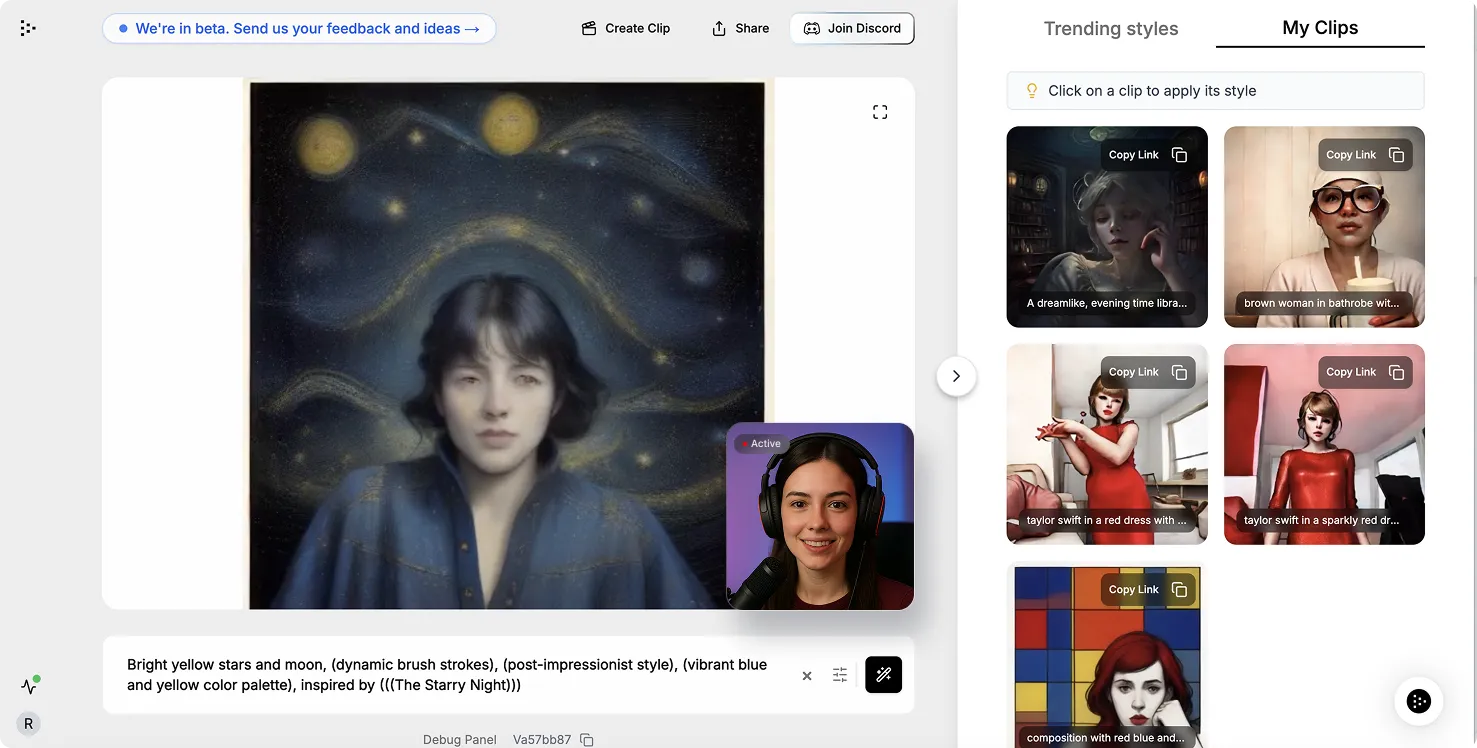
Task: Enter fullscreen view of the generated video
Action: click(880, 112)
